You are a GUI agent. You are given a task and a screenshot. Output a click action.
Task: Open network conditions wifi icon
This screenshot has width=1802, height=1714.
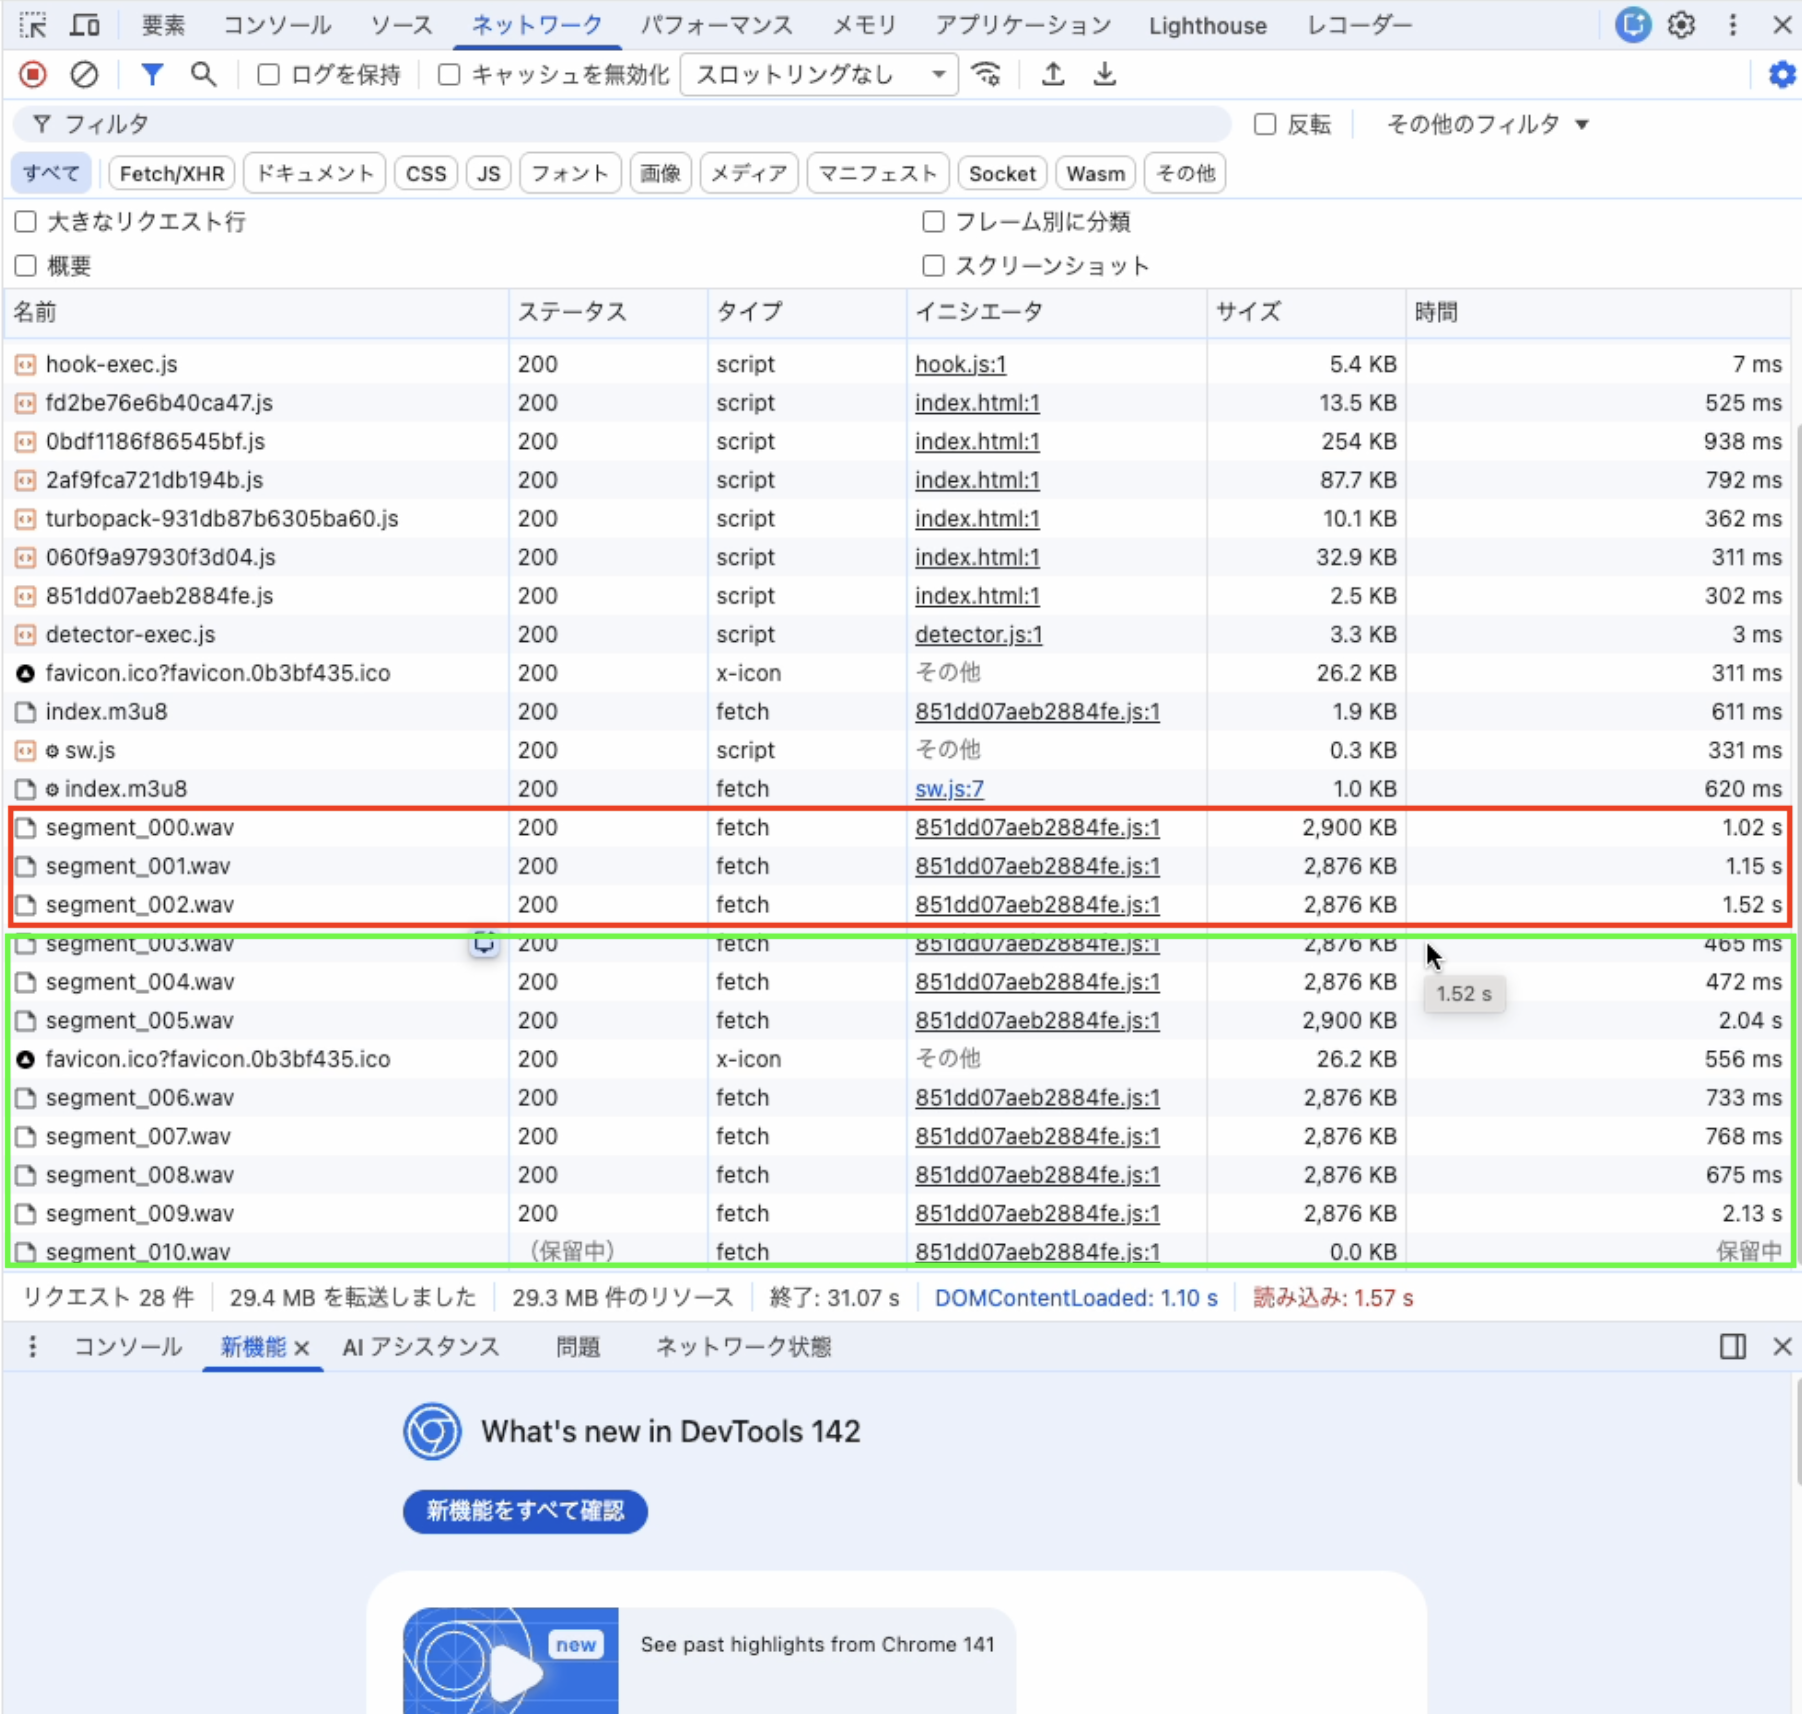(x=986, y=74)
